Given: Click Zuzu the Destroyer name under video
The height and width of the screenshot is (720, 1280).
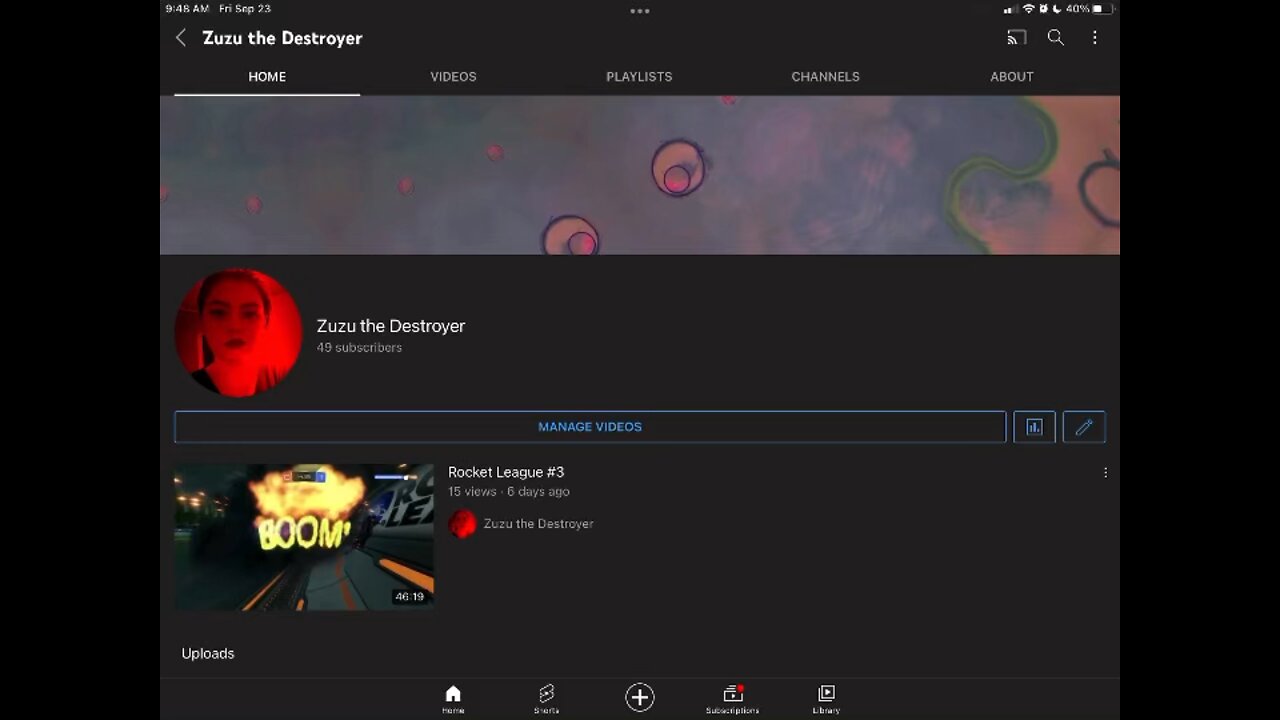Looking at the screenshot, I should 538,524.
